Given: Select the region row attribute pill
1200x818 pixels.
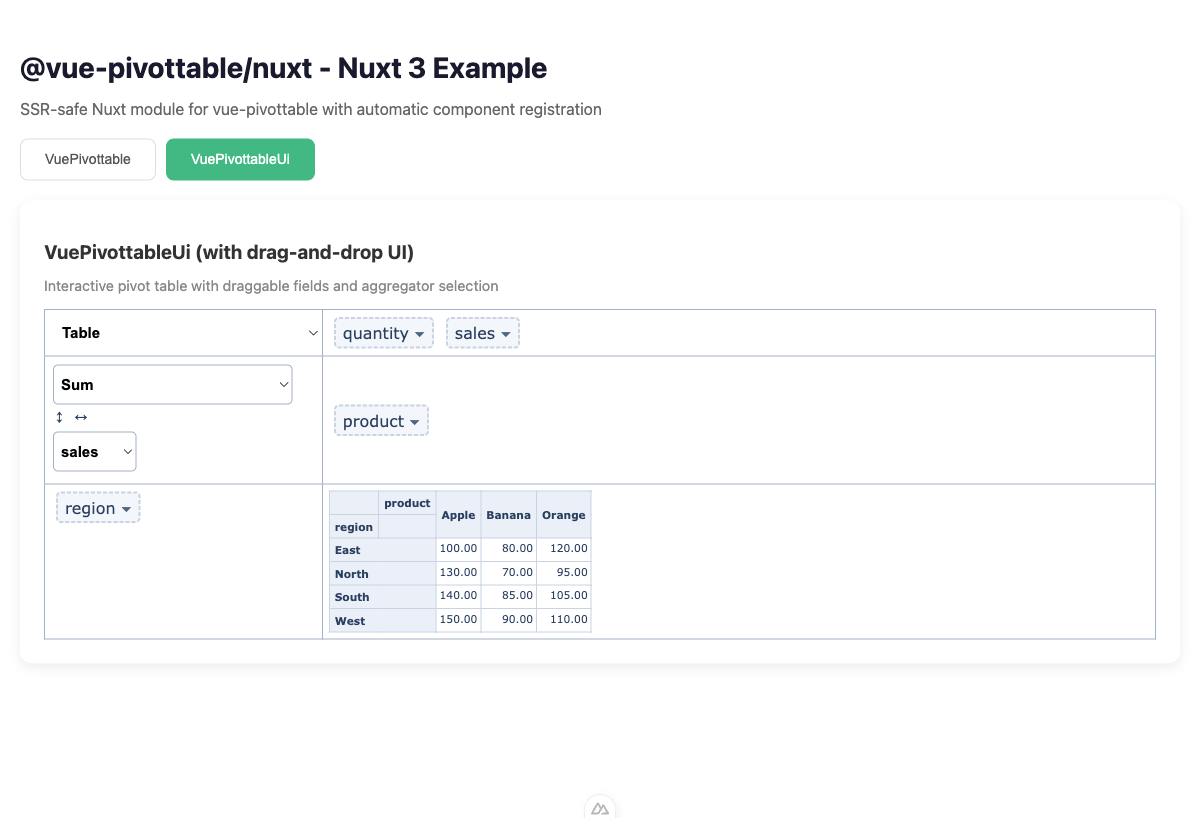Looking at the screenshot, I should 91,507.
